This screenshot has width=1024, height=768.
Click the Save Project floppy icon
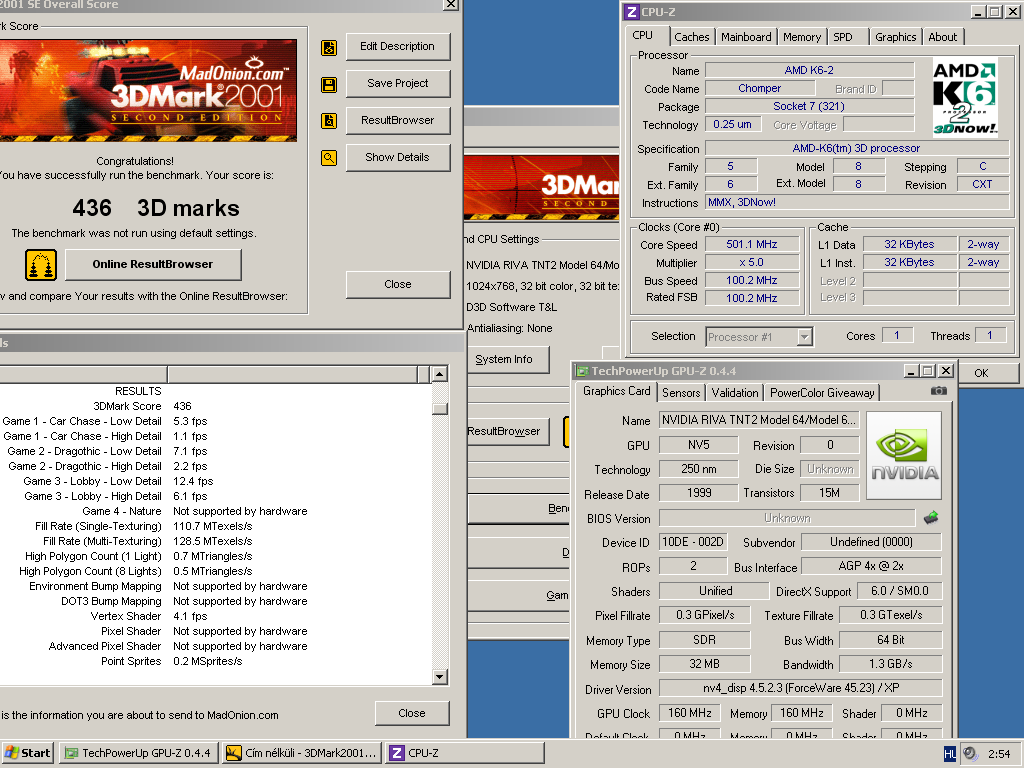click(x=329, y=84)
